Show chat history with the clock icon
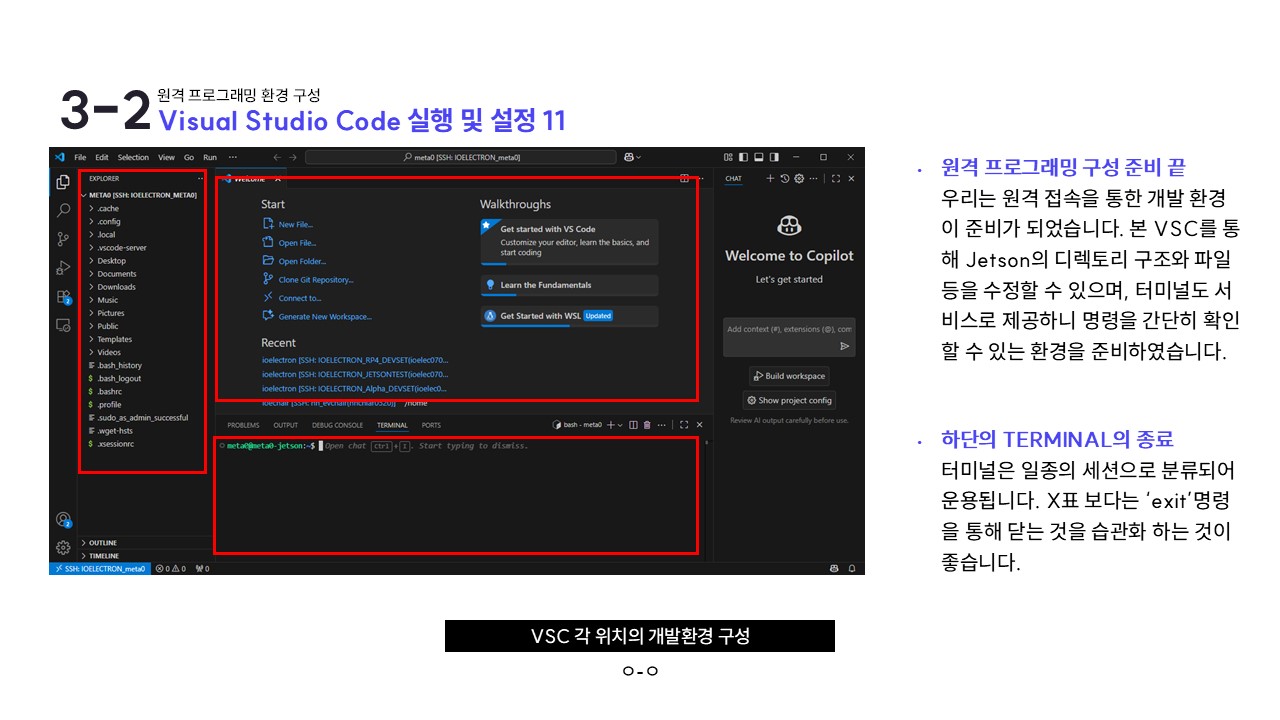1280x720 pixels. (x=785, y=178)
